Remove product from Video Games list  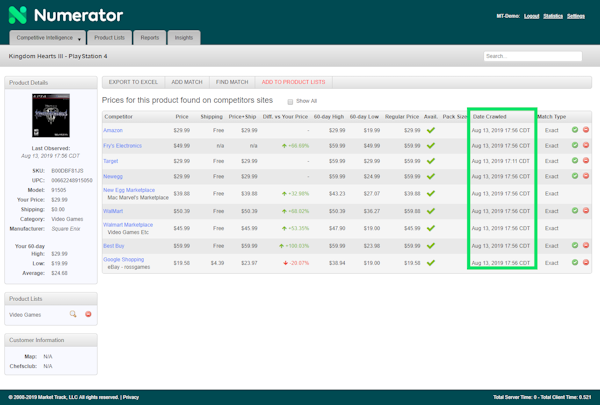coord(88,315)
